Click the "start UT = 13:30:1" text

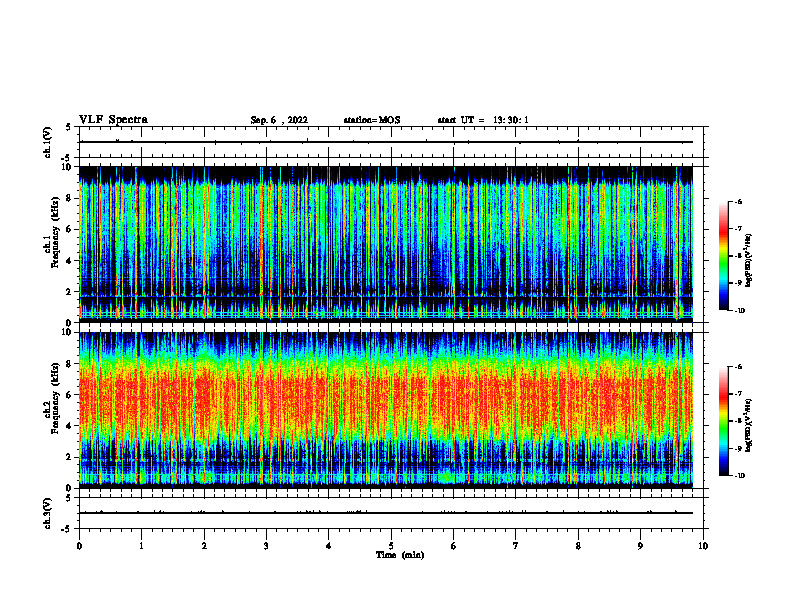(x=483, y=120)
